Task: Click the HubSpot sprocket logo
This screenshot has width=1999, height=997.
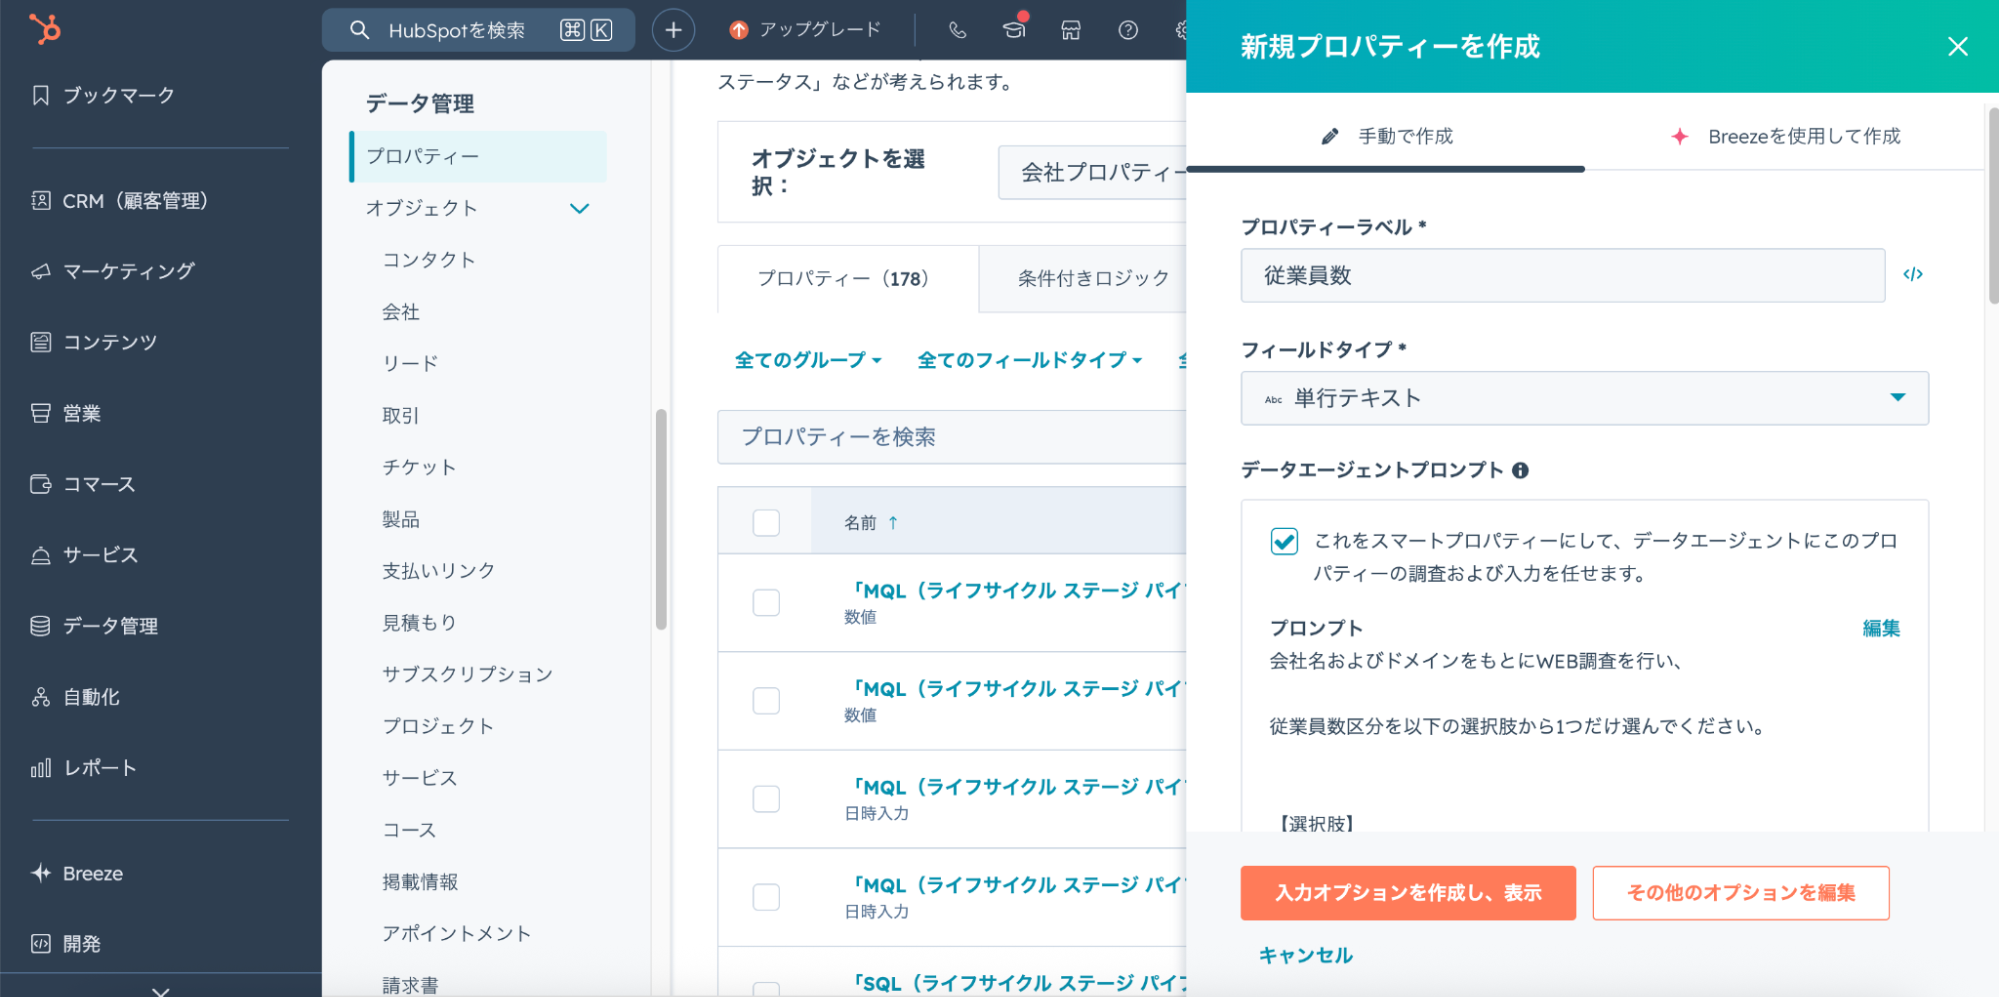Action: [45, 29]
